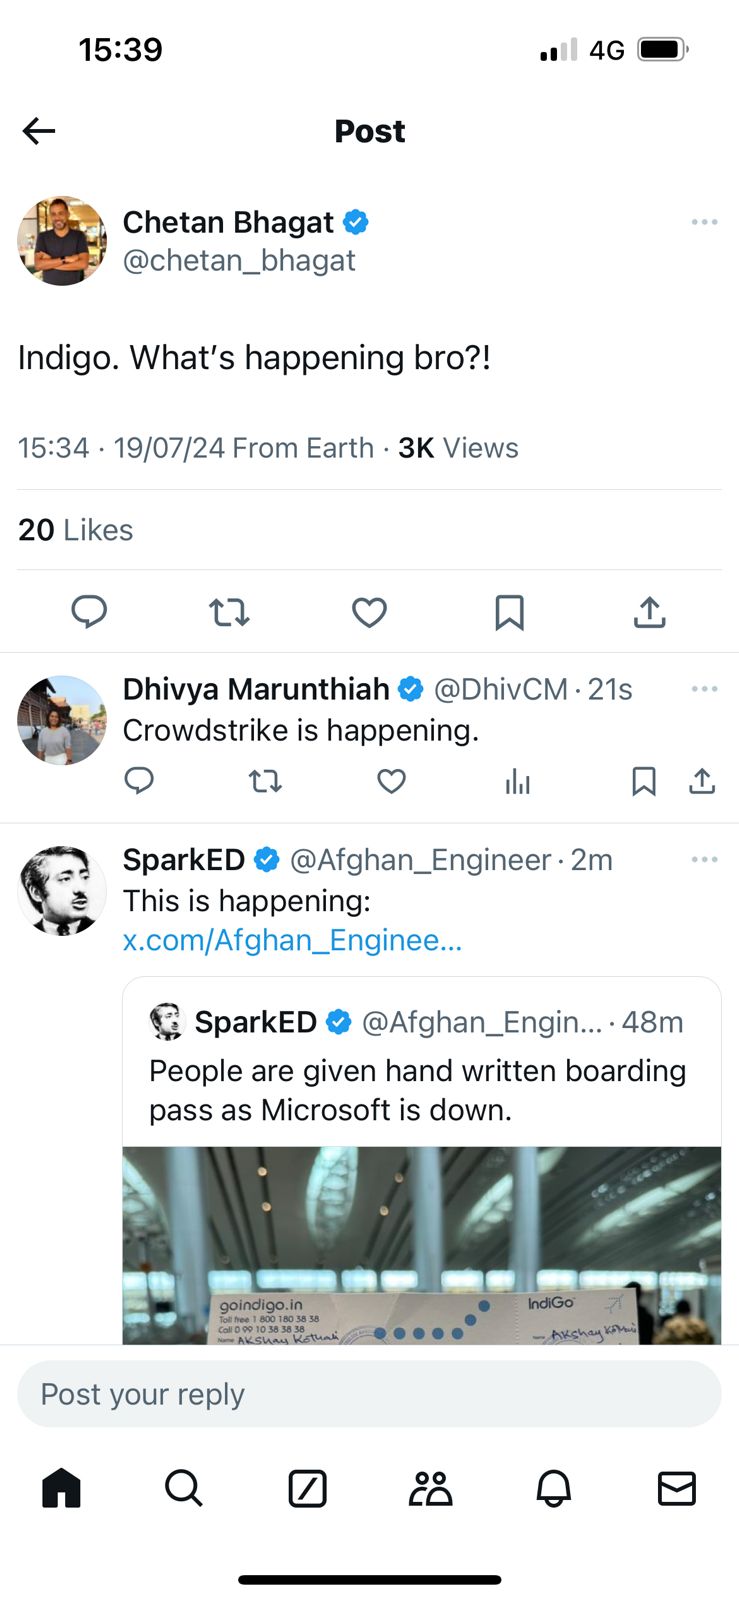Open more options on Chetan Bhagat's post
The width and height of the screenshot is (739, 1600).
coord(704,222)
